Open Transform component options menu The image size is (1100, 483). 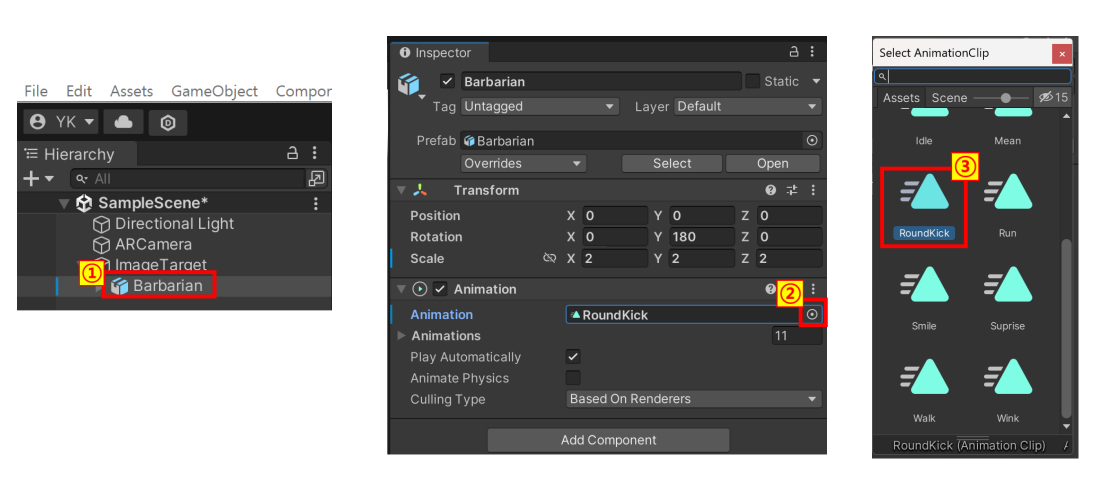click(813, 190)
